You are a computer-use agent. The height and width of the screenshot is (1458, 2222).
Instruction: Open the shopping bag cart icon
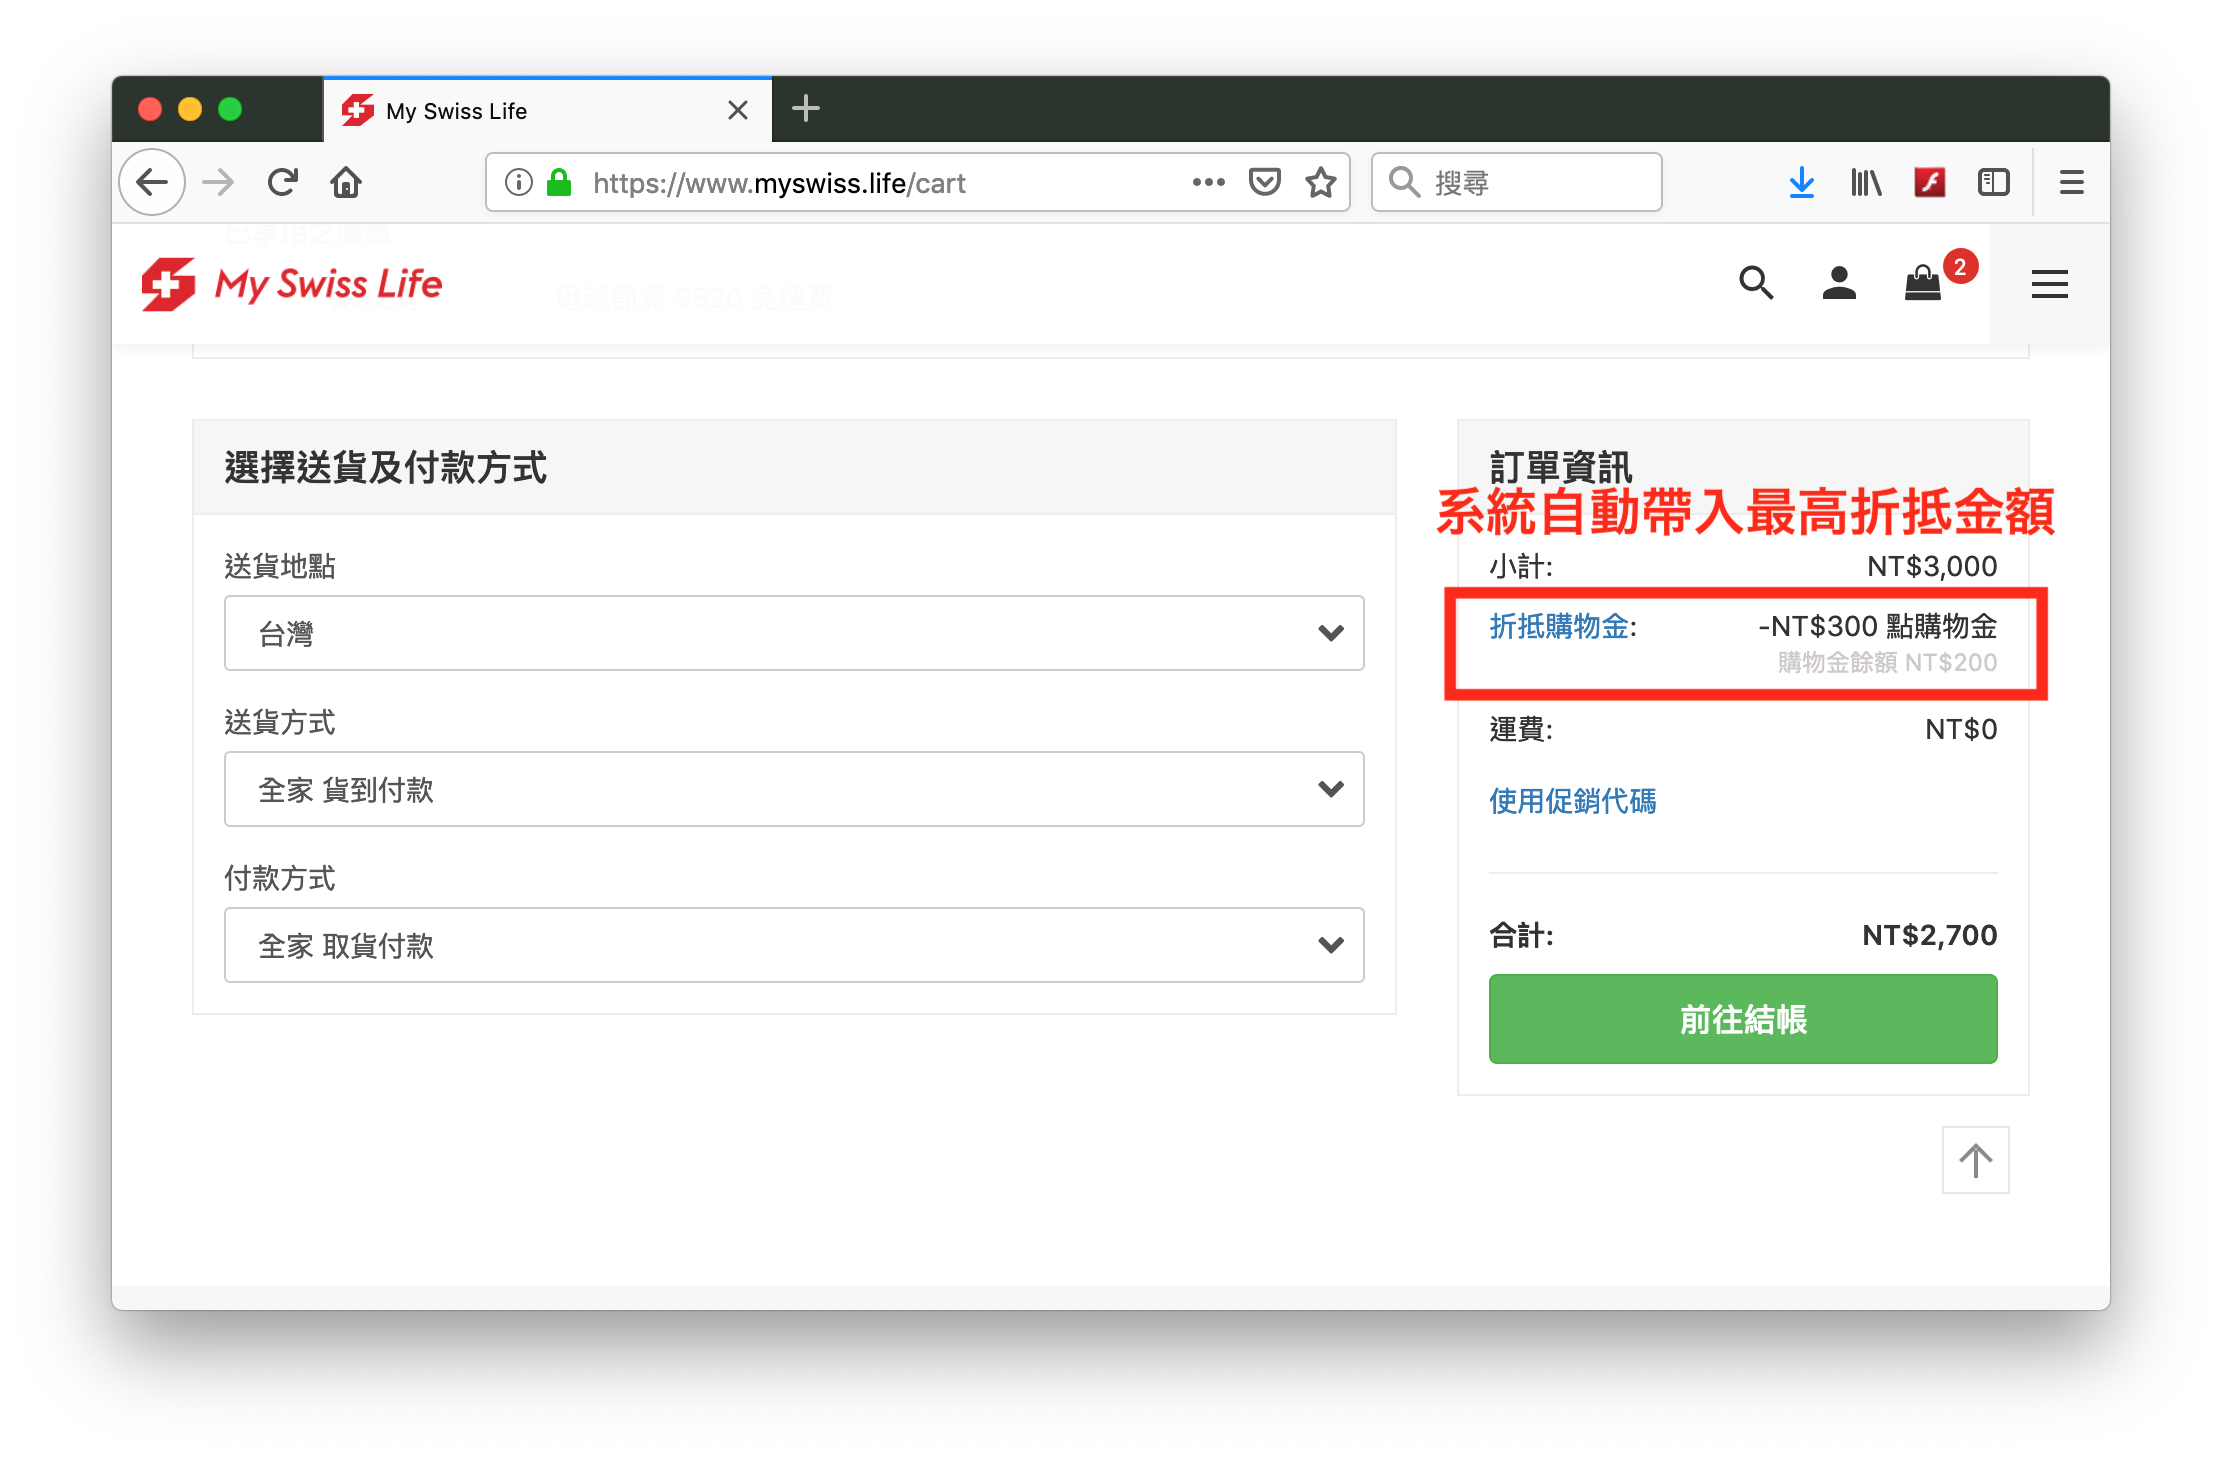[1923, 284]
